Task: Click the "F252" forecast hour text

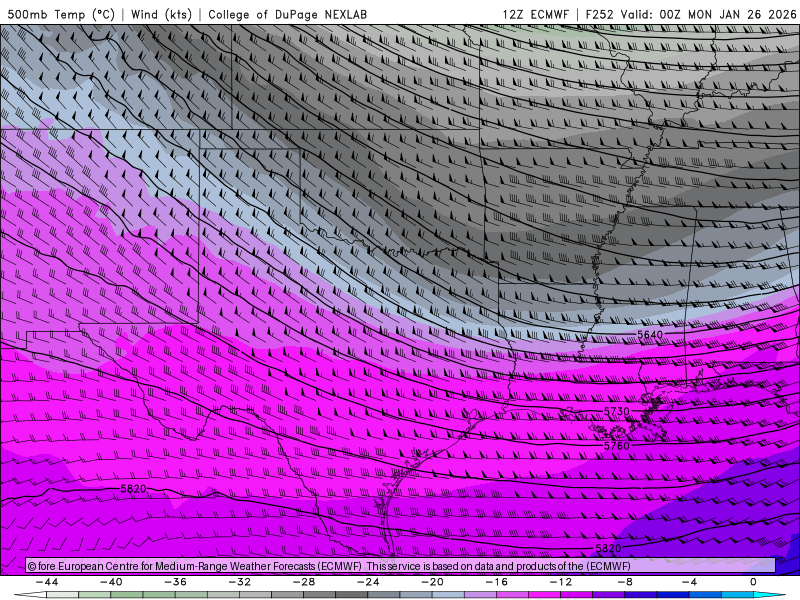Action: 599,14
